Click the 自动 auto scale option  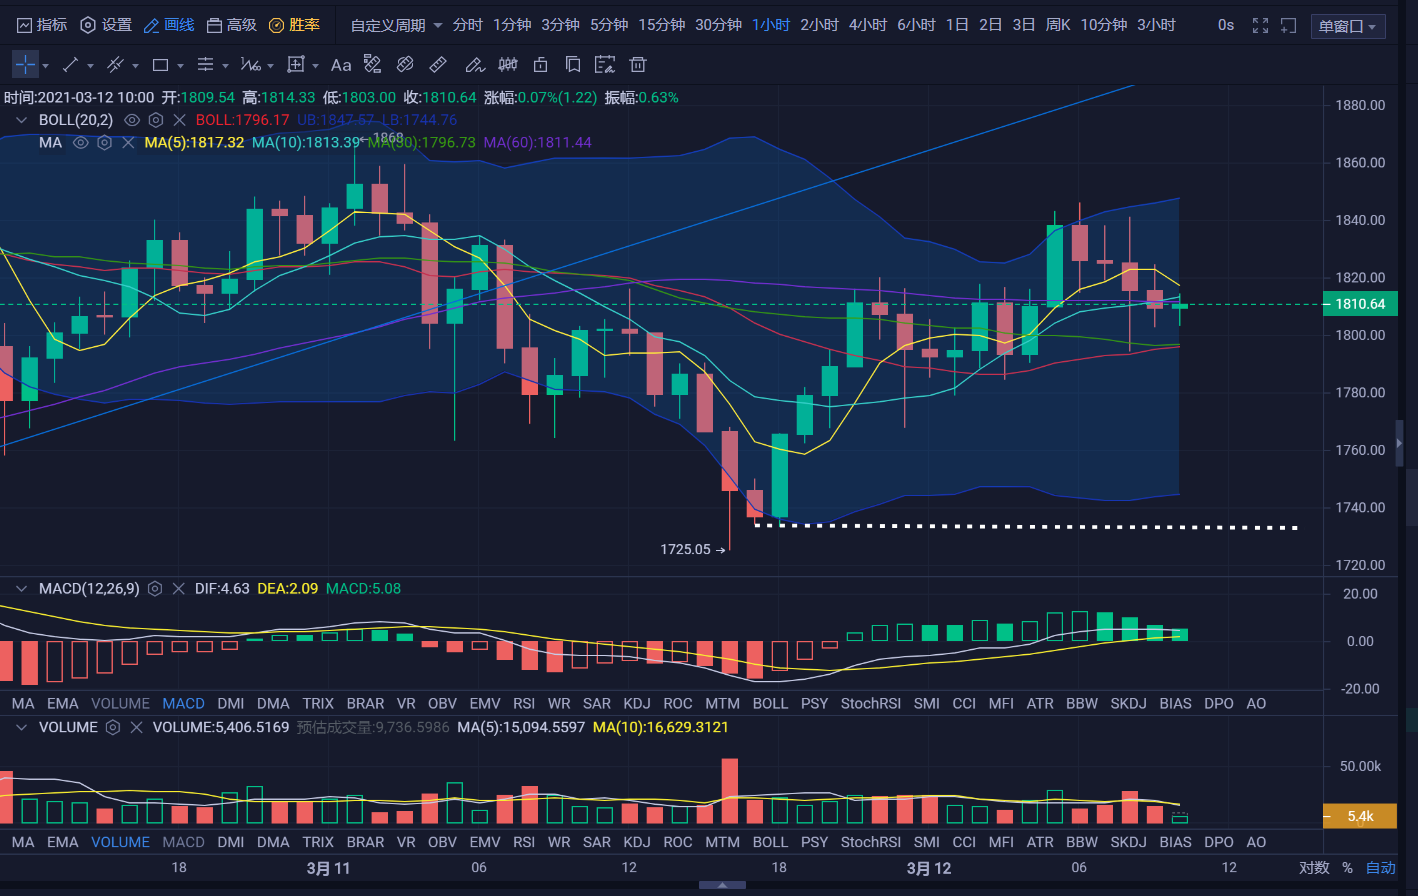point(1380,868)
